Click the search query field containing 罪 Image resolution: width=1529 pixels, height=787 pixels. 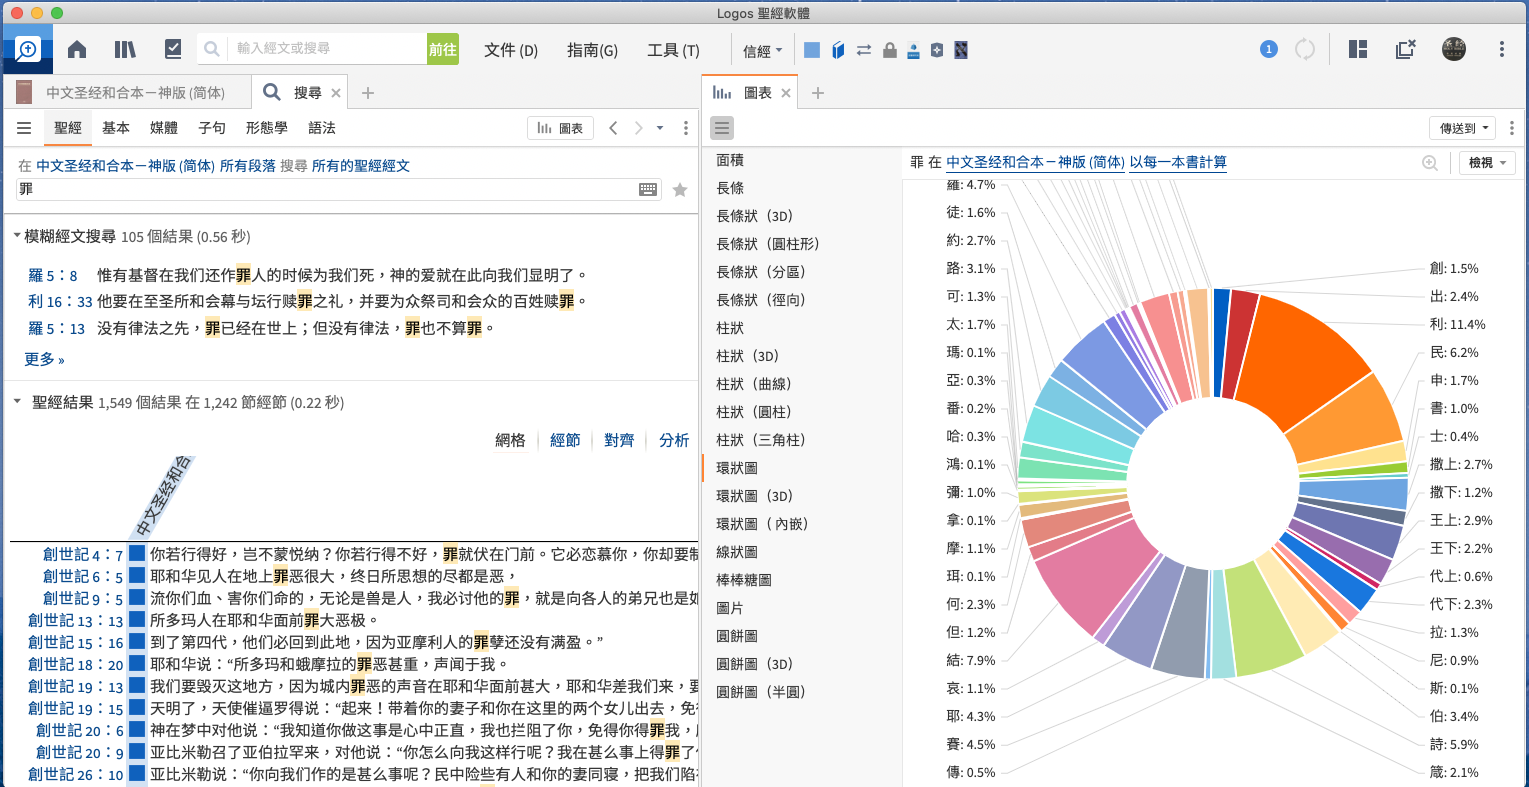tap(327, 189)
